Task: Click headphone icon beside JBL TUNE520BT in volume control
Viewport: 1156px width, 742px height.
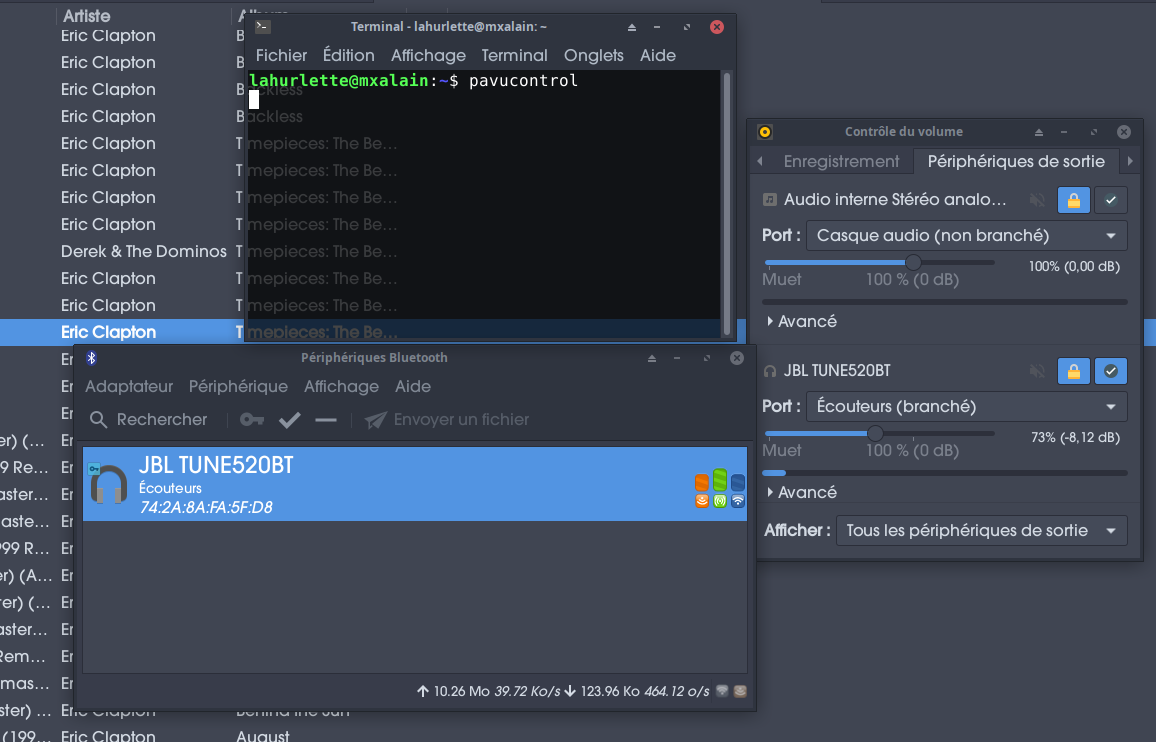Action: (x=770, y=371)
